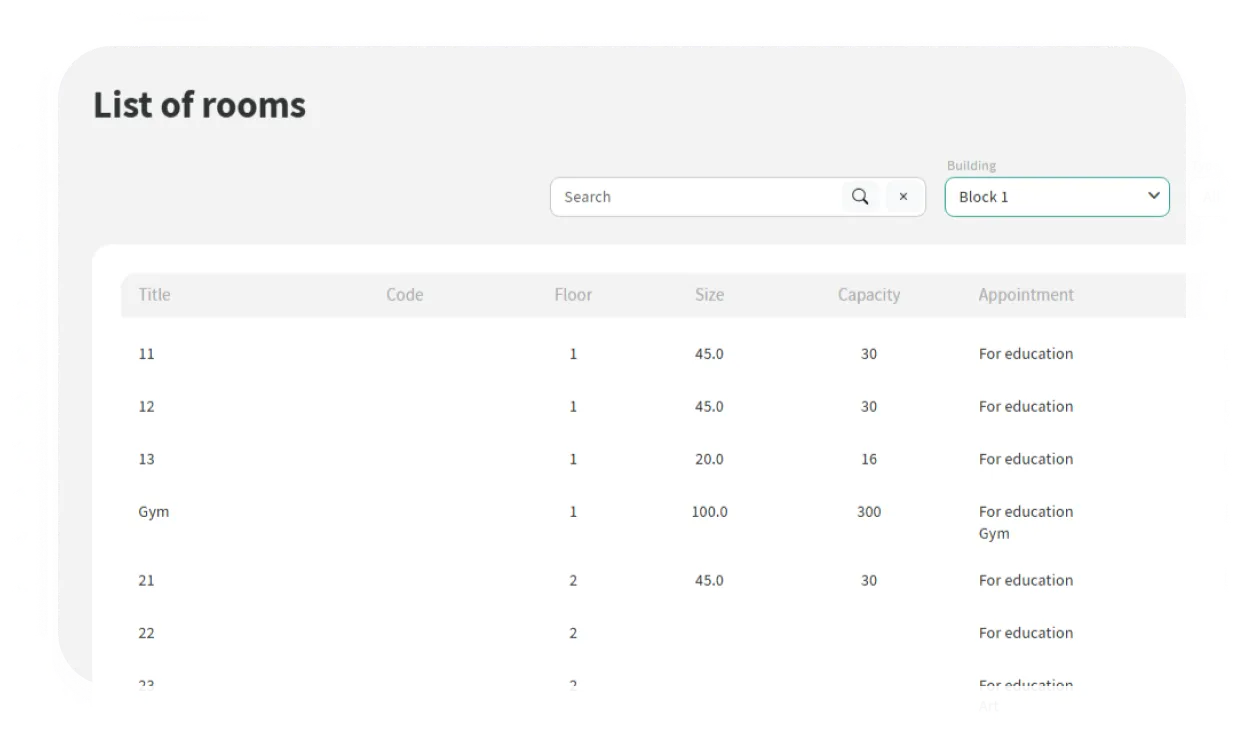Sort by the Capacity column header
This screenshot has height=753, width=1242.
pyautogui.click(x=868, y=295)
